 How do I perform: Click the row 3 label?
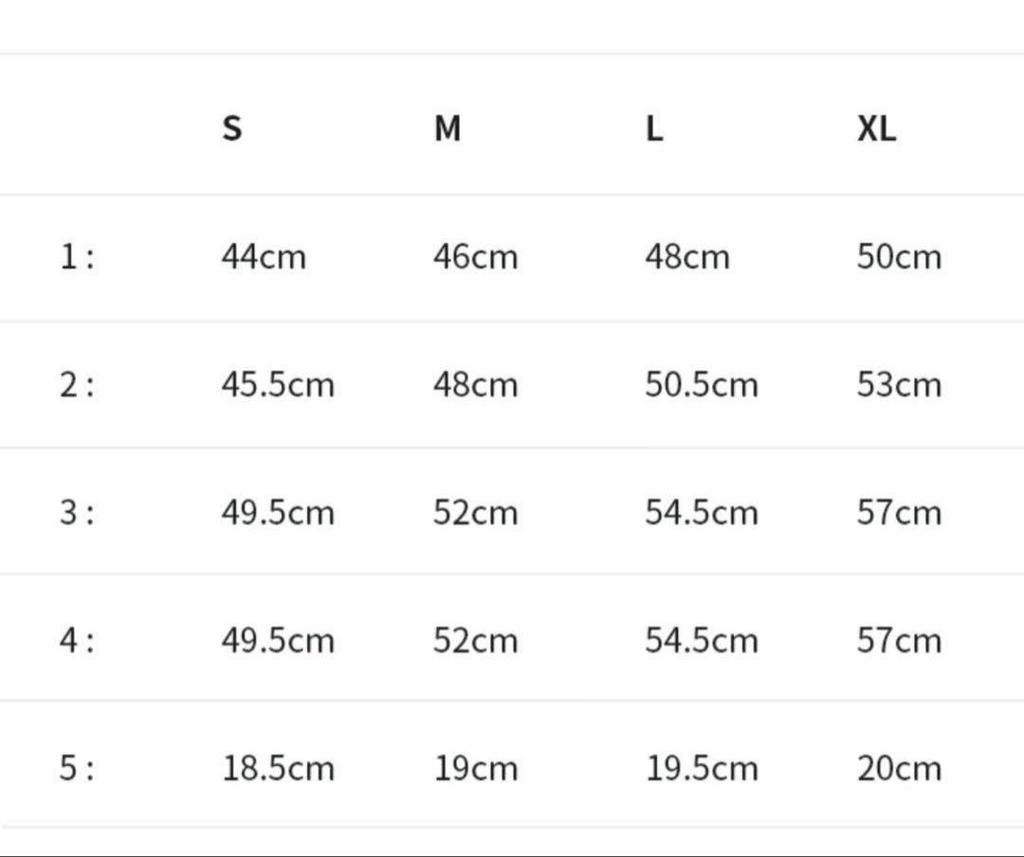pyautogui.click(x=77, y=513)
